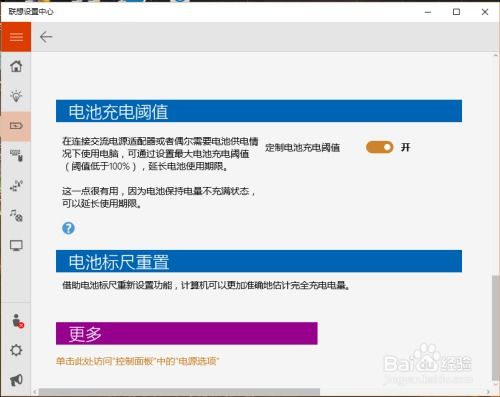Click the user icon with red badge
Viewport: 500px width, 397px height.
point(17,321)
